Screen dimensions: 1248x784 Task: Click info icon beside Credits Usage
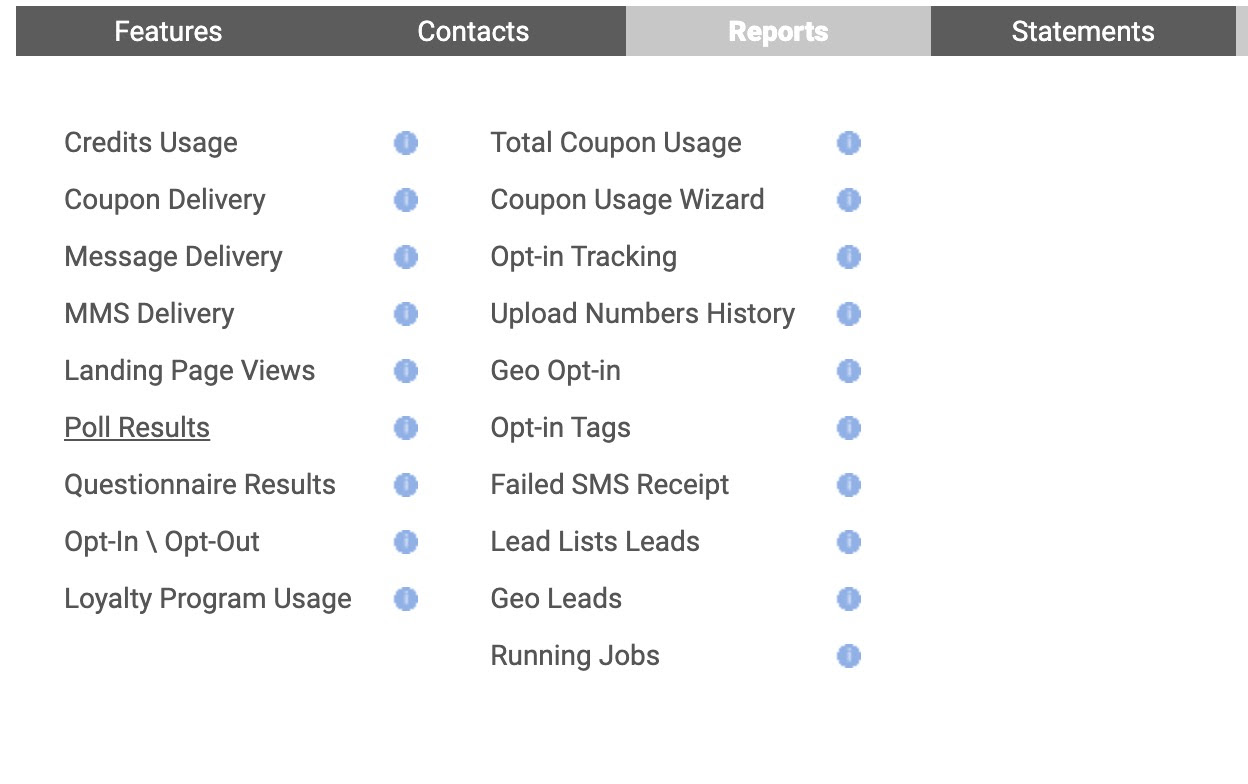coord(405,143)
